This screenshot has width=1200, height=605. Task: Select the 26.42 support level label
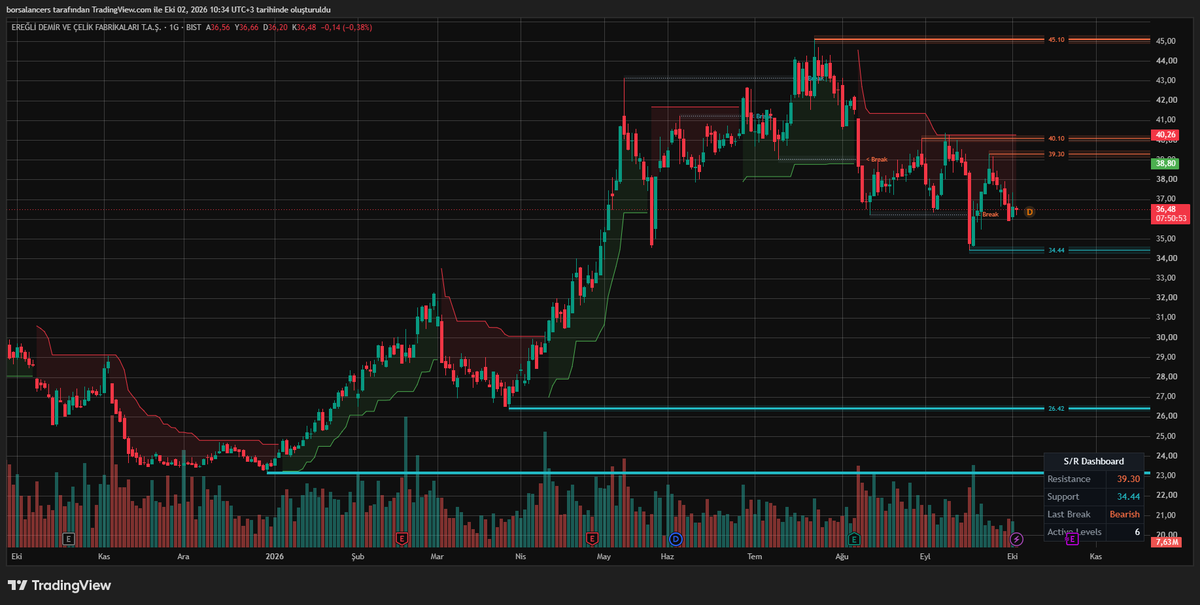click(x=1057, y=408)
